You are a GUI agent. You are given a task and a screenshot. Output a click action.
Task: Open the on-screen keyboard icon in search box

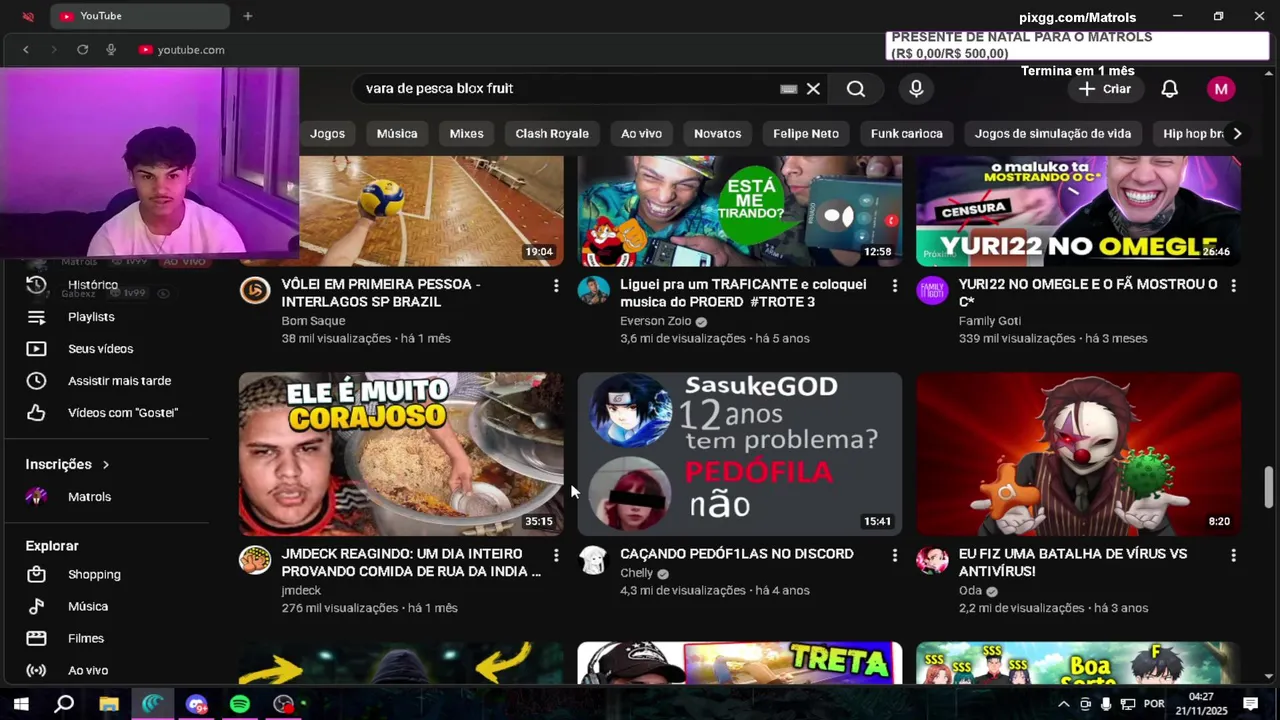(x=789, y=89)
